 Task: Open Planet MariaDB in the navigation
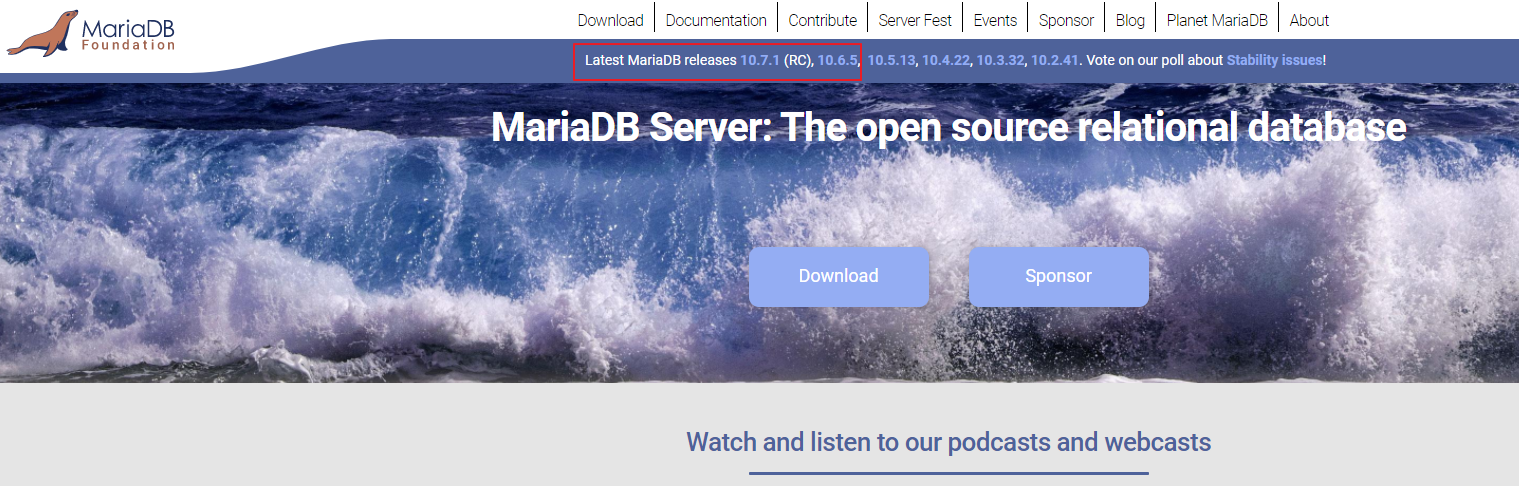click(1217, 20)
